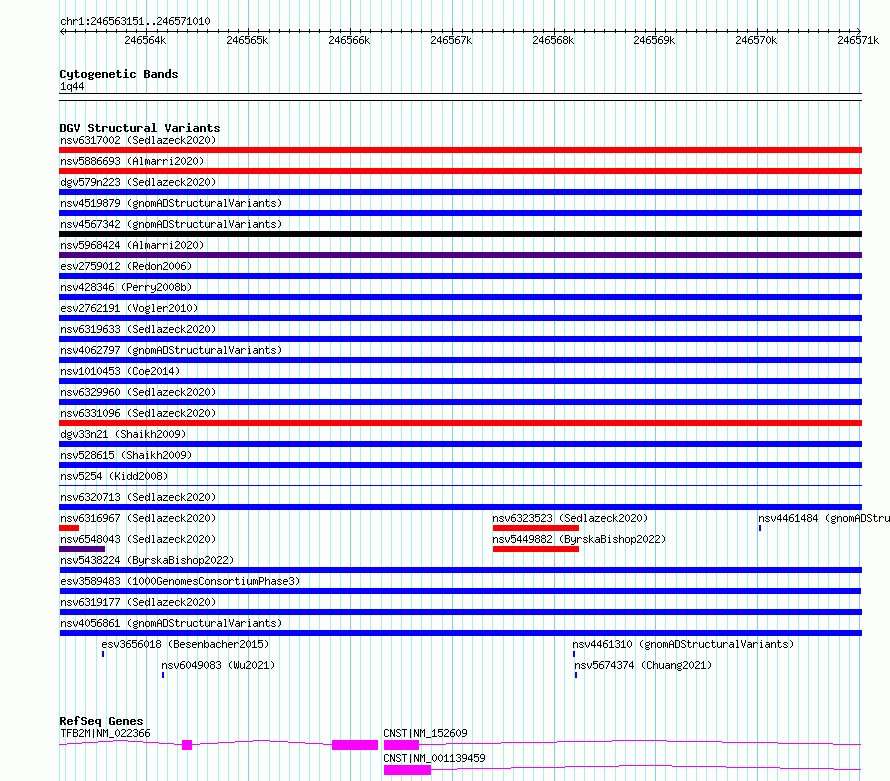Click chr1:246563151..246571010 coordinate label
Image resolution: width=890 pixels, height=781 pixels.
pyautogui.click(x=135, y=22)
